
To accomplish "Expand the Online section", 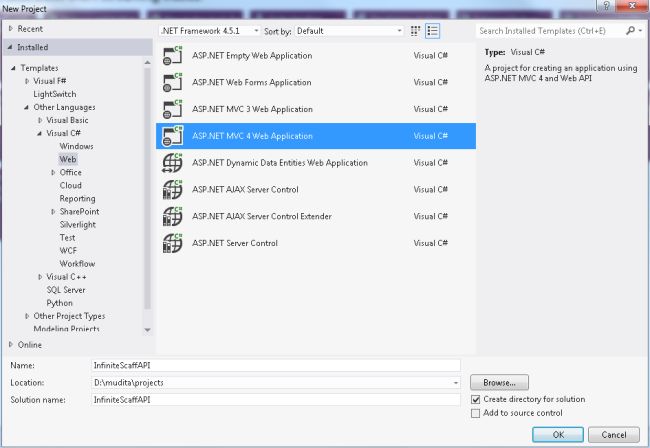I will [11, 344].
